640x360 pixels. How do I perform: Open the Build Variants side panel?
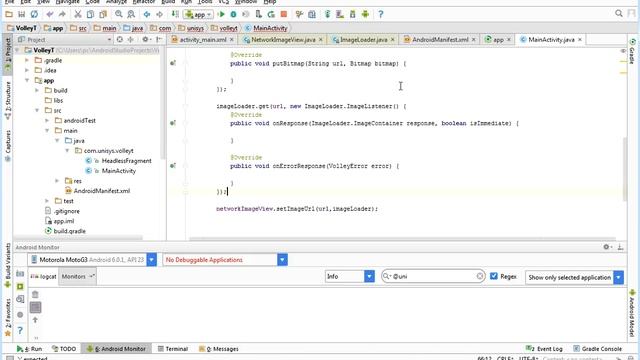coord(7,265)
